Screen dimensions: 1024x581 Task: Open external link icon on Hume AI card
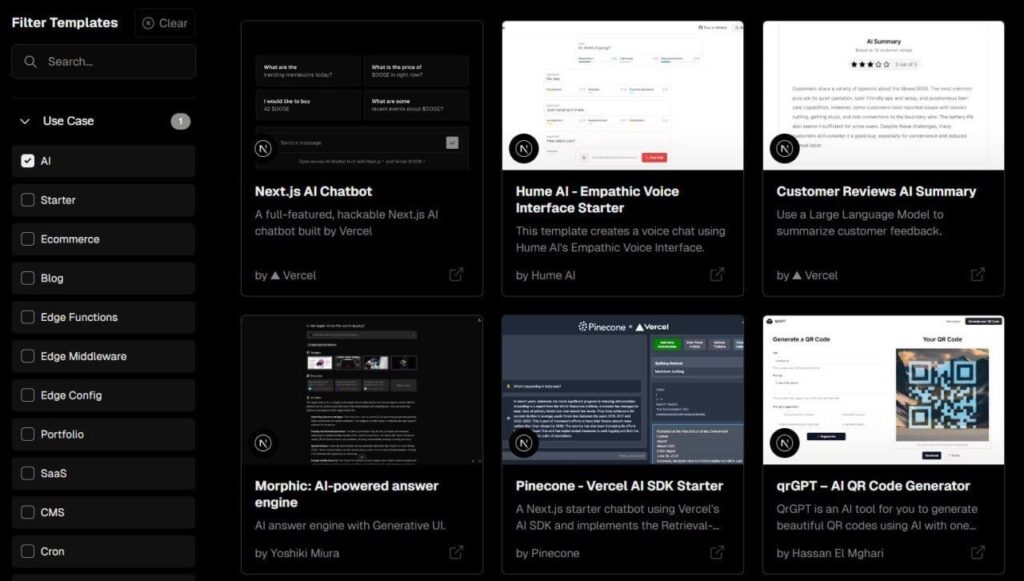716,274
